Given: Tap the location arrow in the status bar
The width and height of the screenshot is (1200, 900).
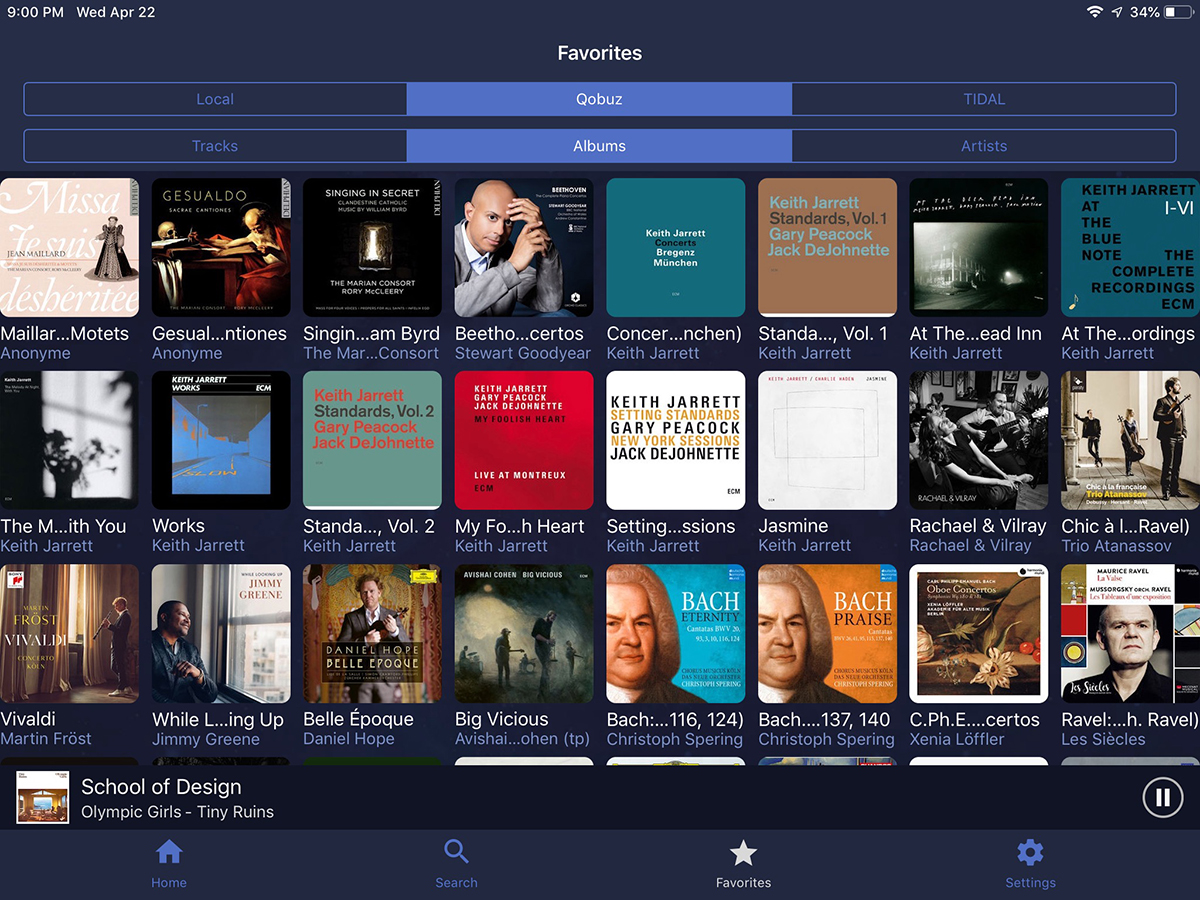Looking at the screenshot, I should (x=1117, y=12).
